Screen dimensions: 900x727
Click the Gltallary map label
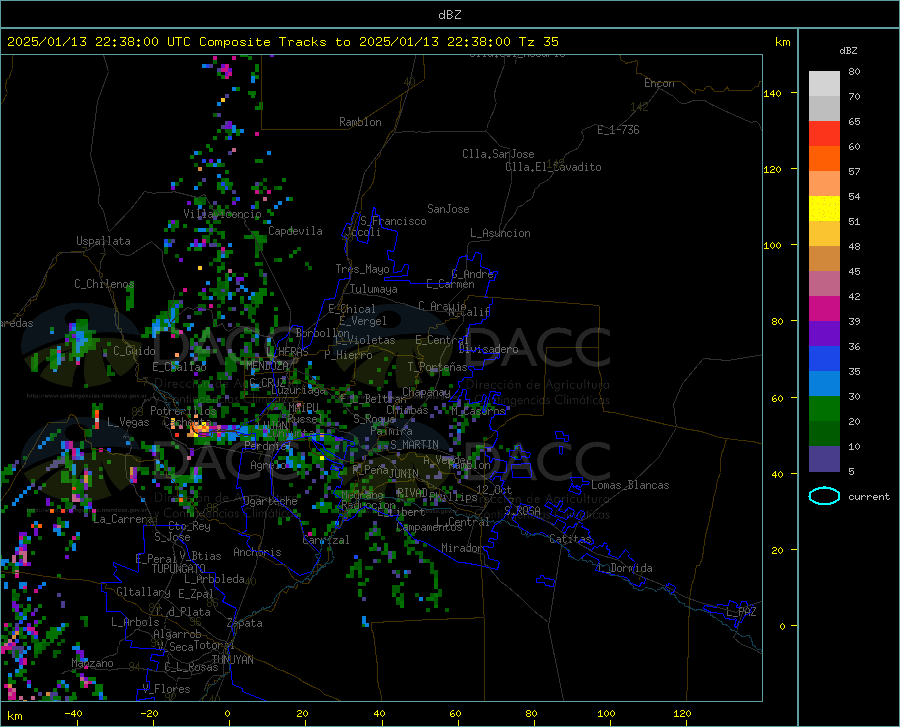click(x=143, y=592)
